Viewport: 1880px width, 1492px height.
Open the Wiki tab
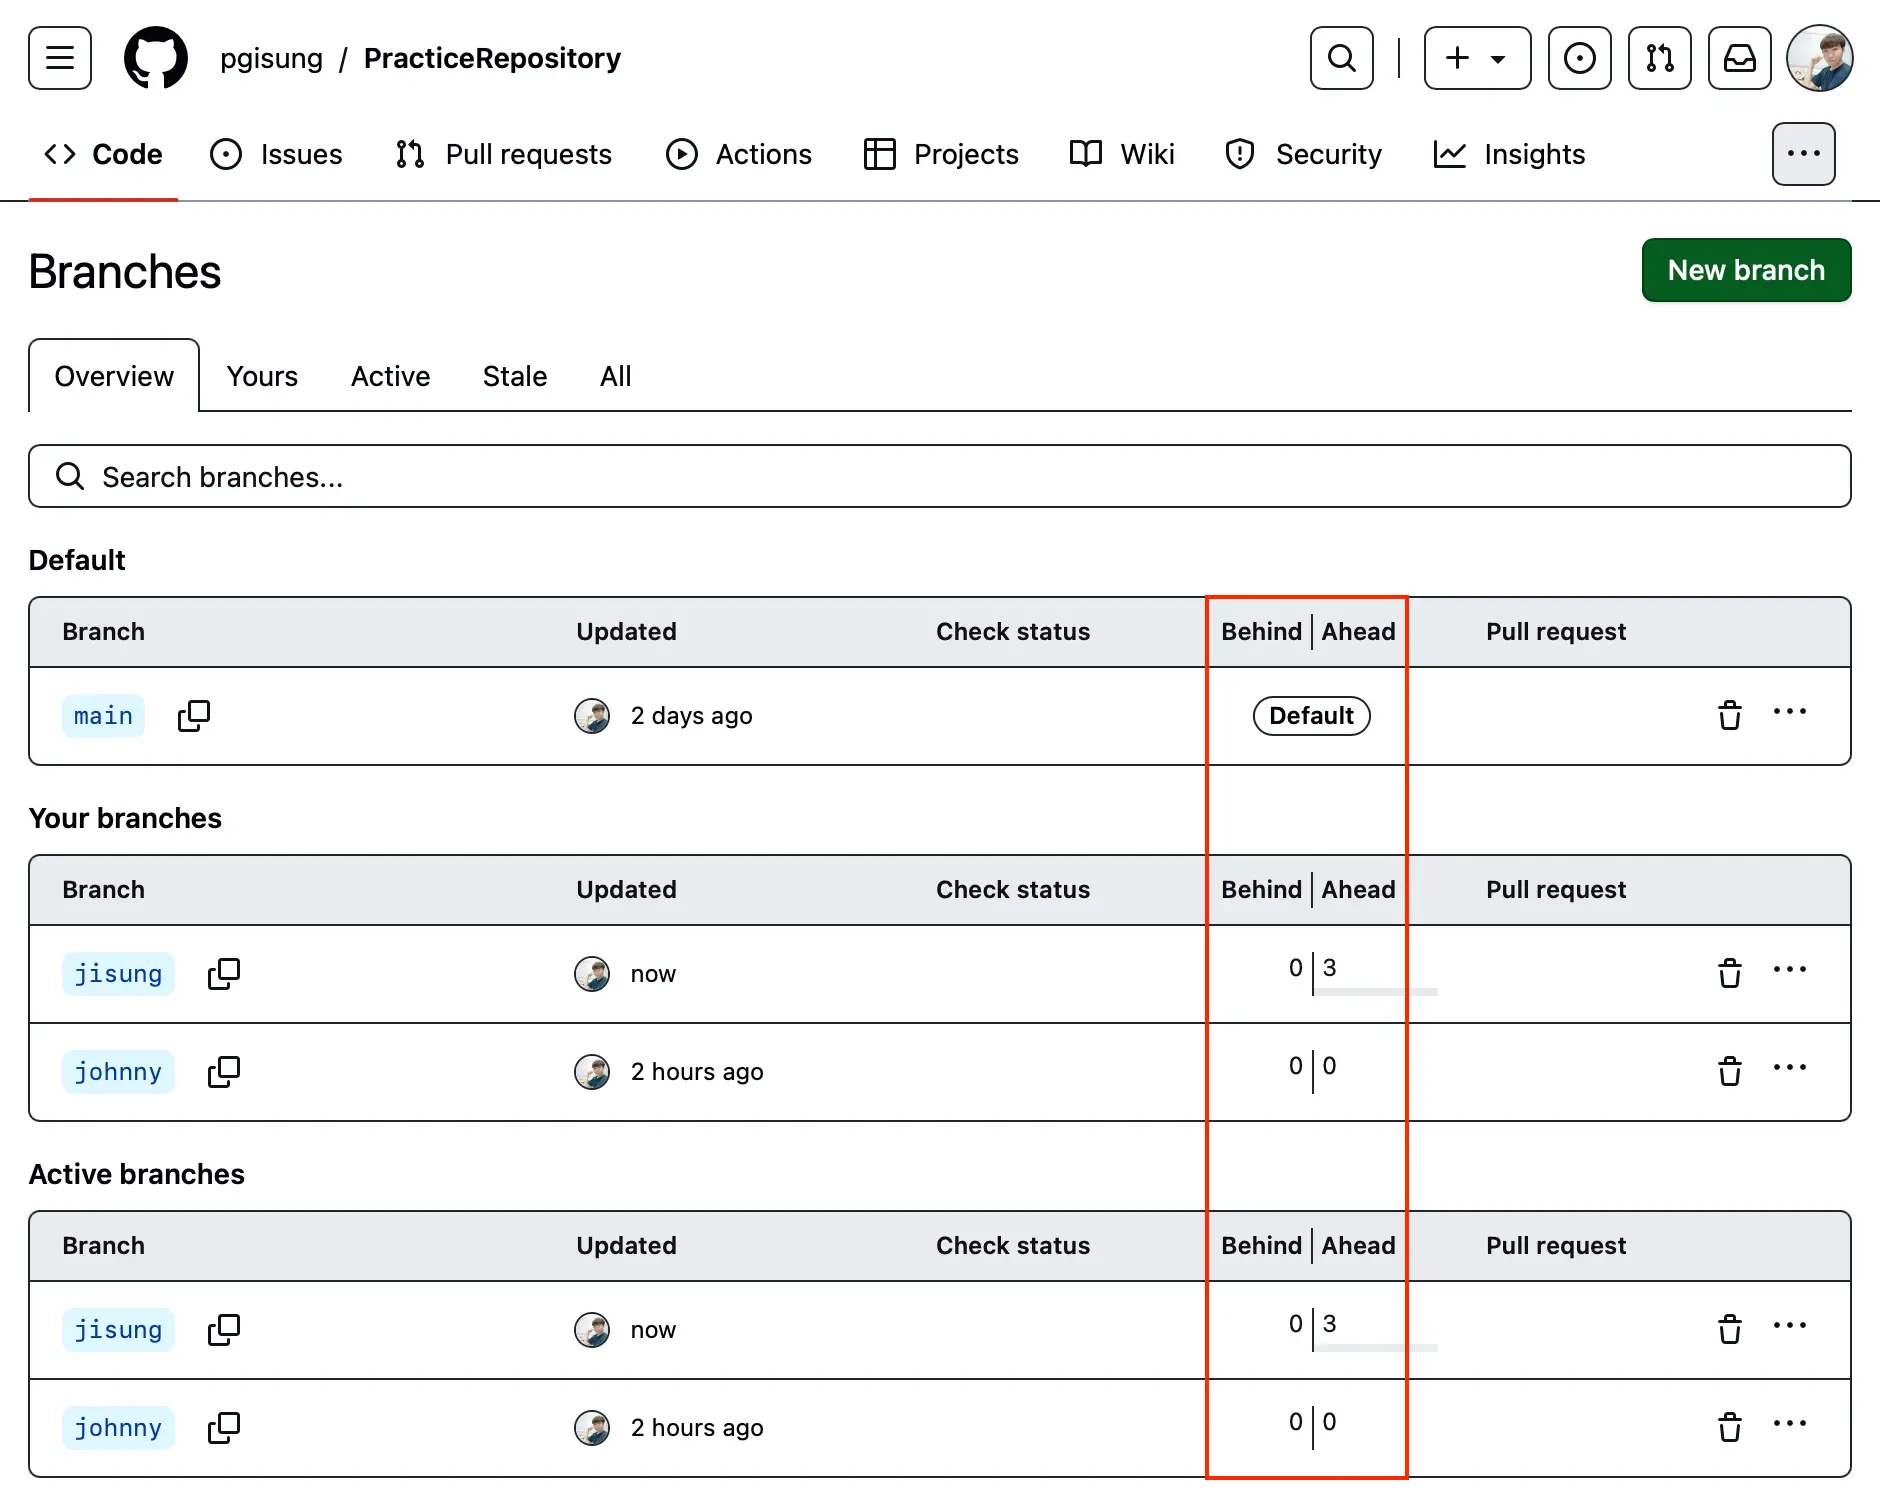[x=1122, y=154]
